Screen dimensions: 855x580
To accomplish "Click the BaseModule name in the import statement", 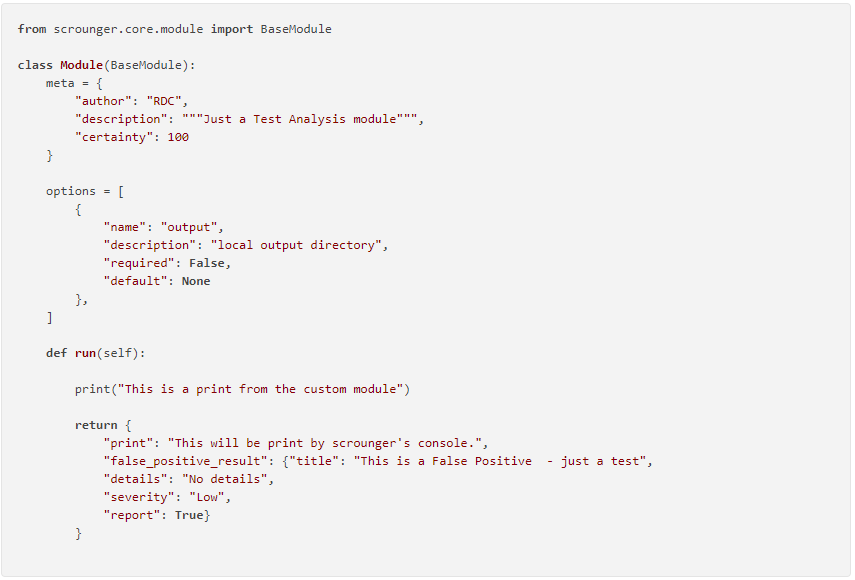I will coord(296,29).
